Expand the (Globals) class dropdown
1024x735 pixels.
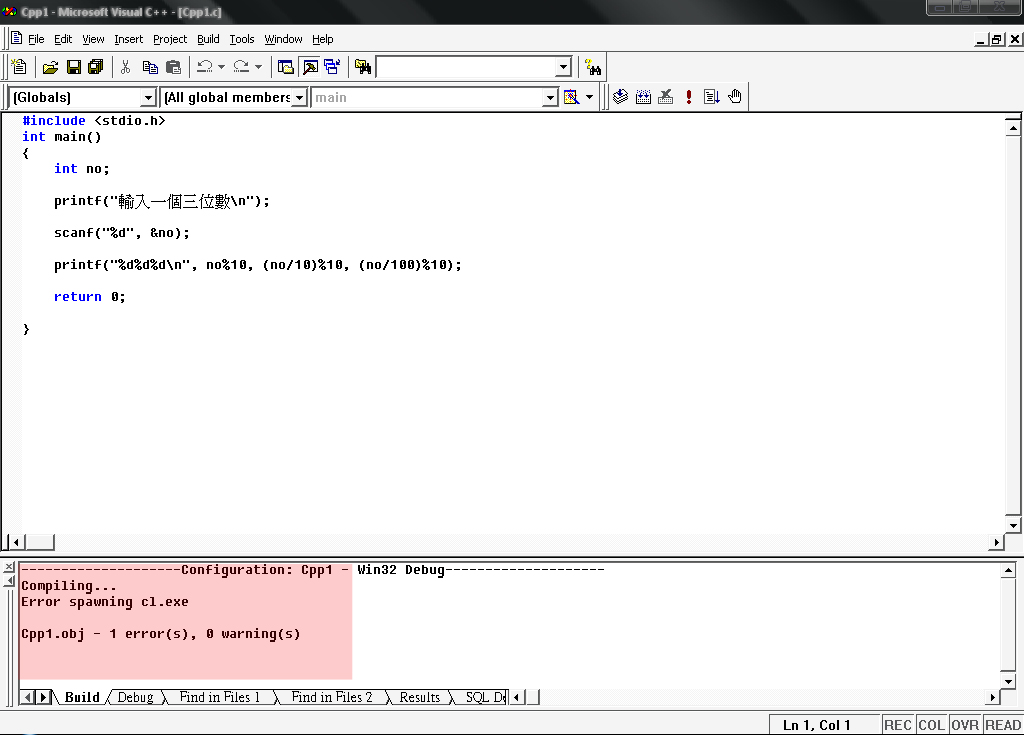tap(148, 98)
